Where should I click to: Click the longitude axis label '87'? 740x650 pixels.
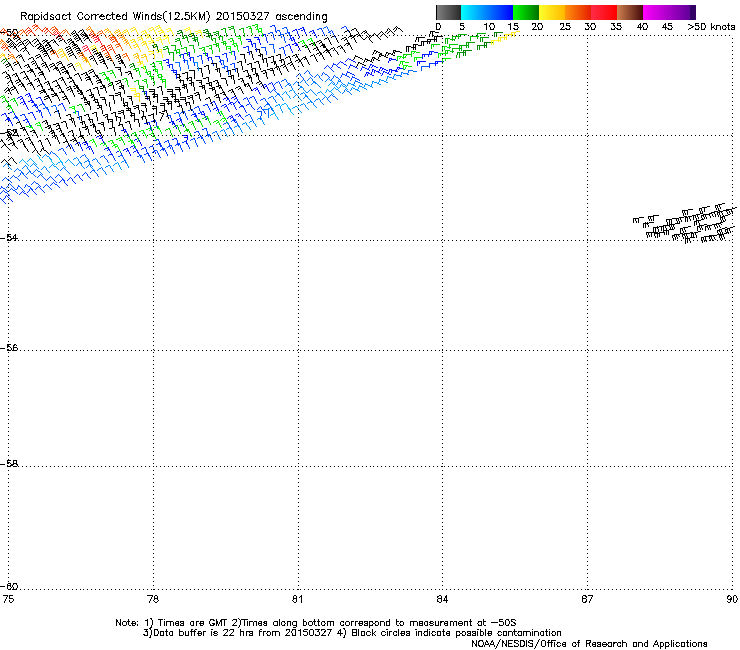(x=587, y=599)
